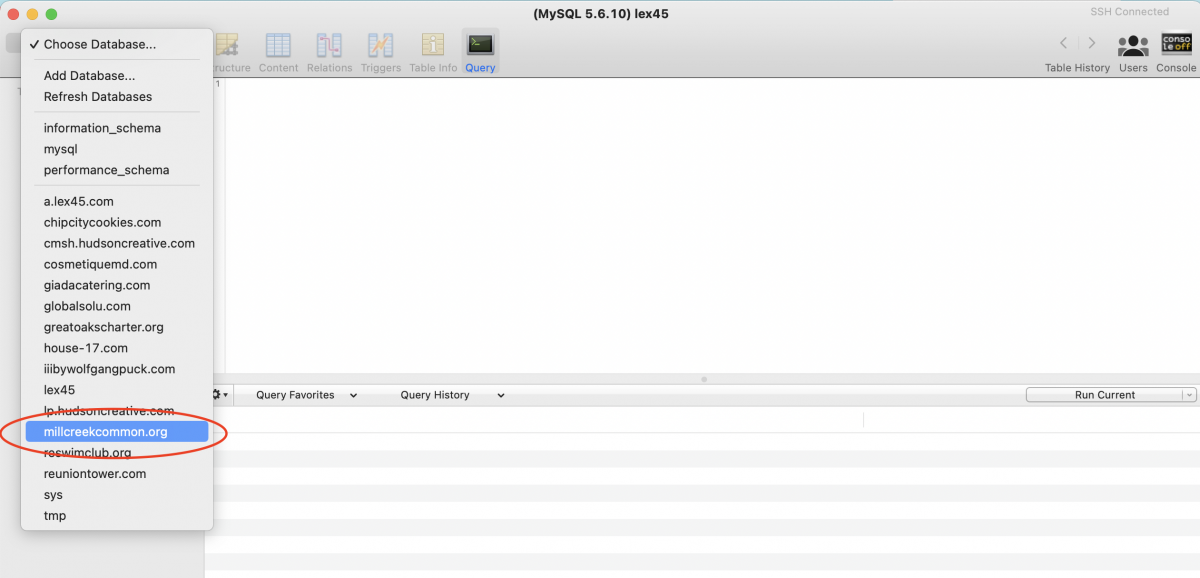1200x578 pixels.
Task: Click inside the SQL query editor area
Action: [x=712, y=226]
